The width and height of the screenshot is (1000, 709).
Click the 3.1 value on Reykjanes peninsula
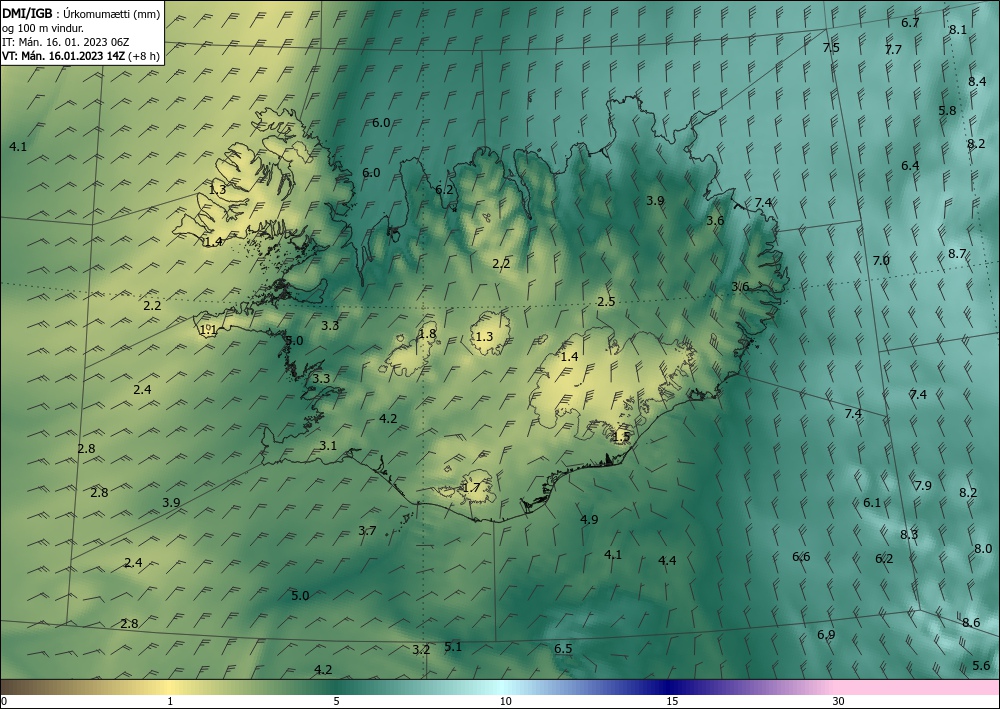(328, 445)
